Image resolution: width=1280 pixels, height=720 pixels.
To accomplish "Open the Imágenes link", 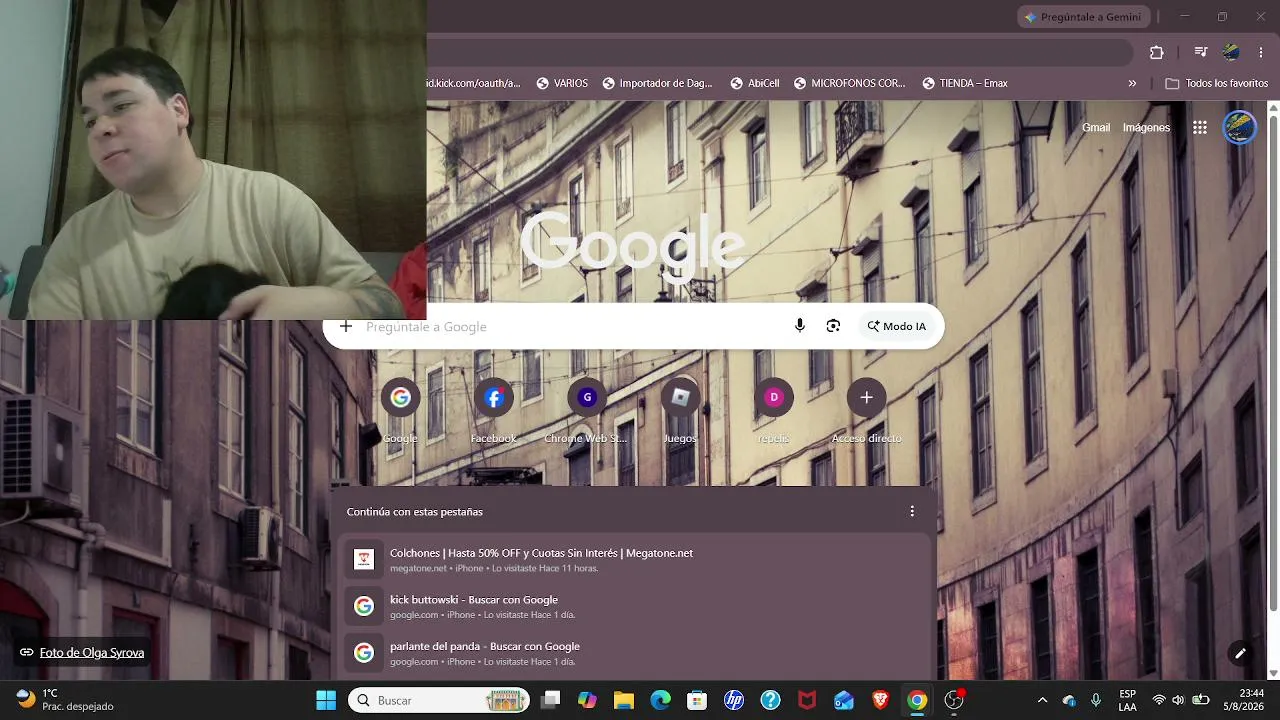I will coord(1146,128).
